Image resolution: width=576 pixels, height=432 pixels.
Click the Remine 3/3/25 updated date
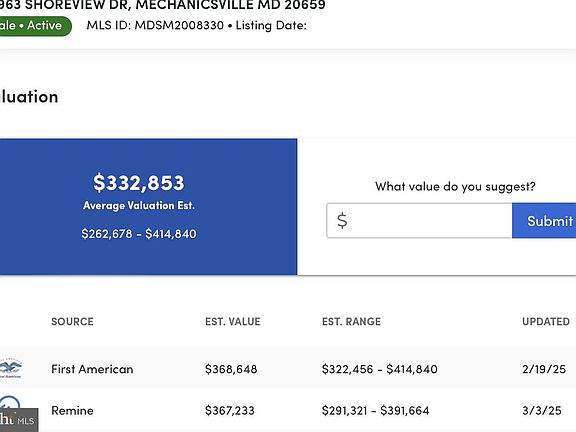click(542, 411)
